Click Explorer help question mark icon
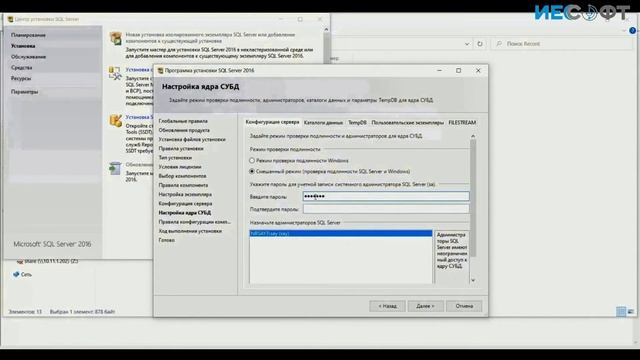The width and height of the screenshot is (640, 360). [x=632, y=31]
